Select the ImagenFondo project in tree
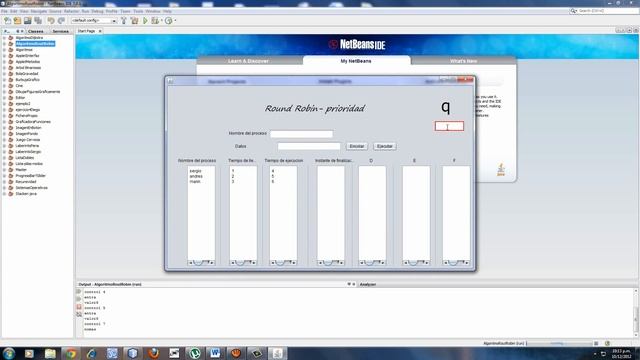Screen dimensions: 640x360 pos(27,134)
